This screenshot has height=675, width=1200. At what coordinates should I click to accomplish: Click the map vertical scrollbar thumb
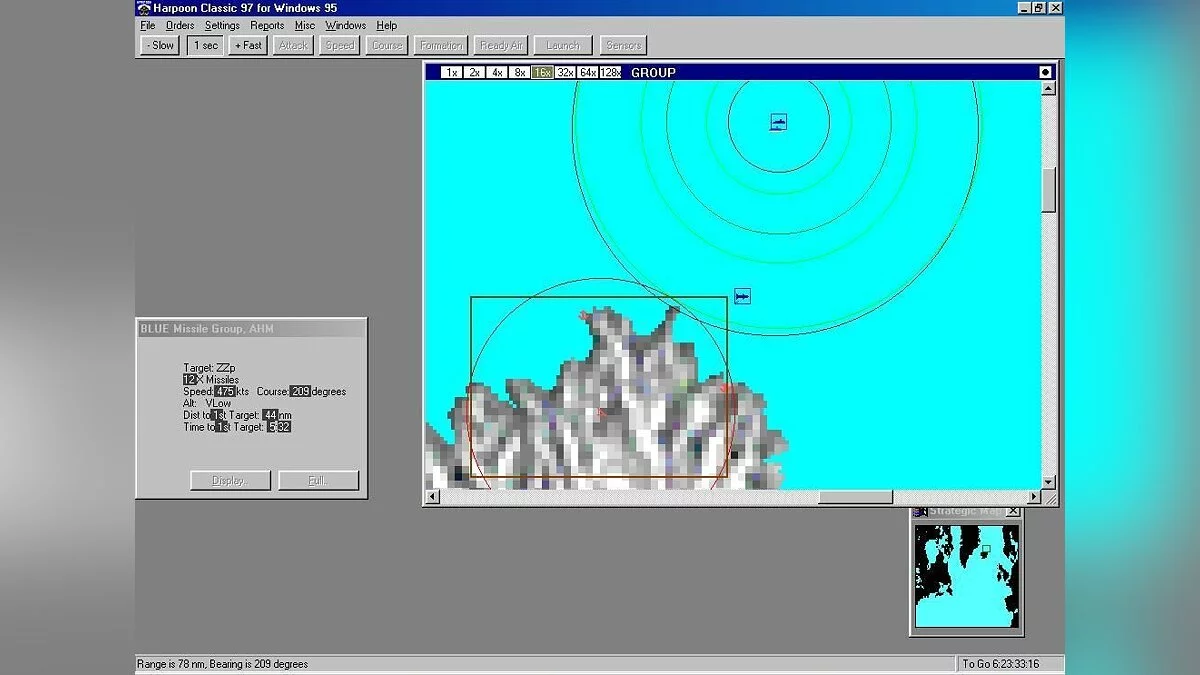(x=1048, y=190)
